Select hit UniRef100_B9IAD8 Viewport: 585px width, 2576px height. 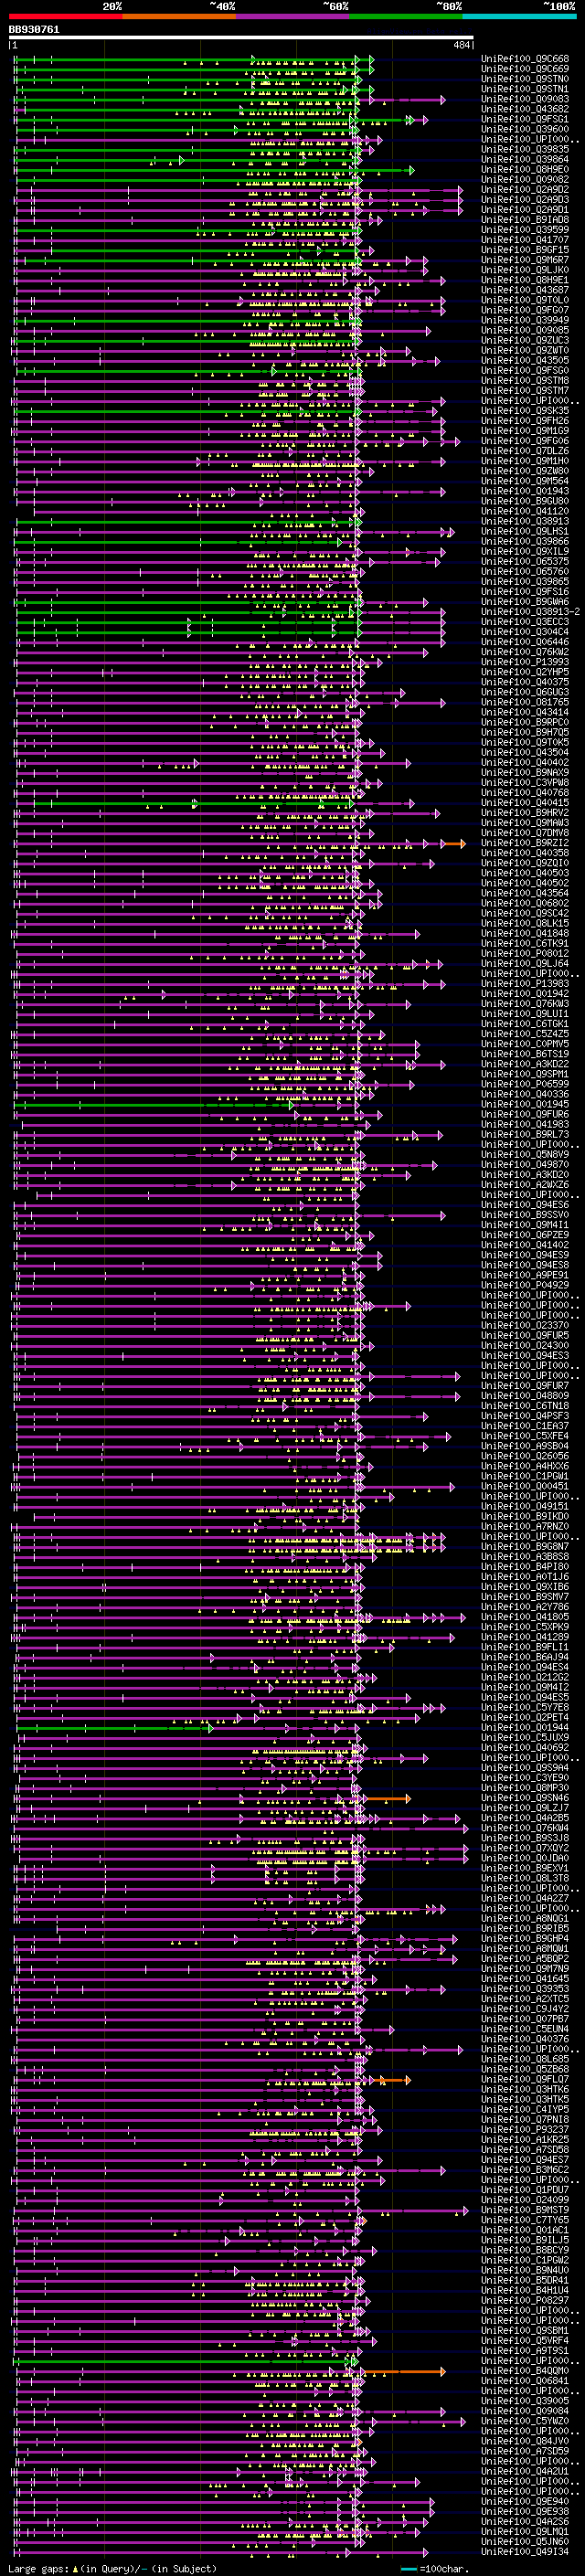tap(525, 219)
